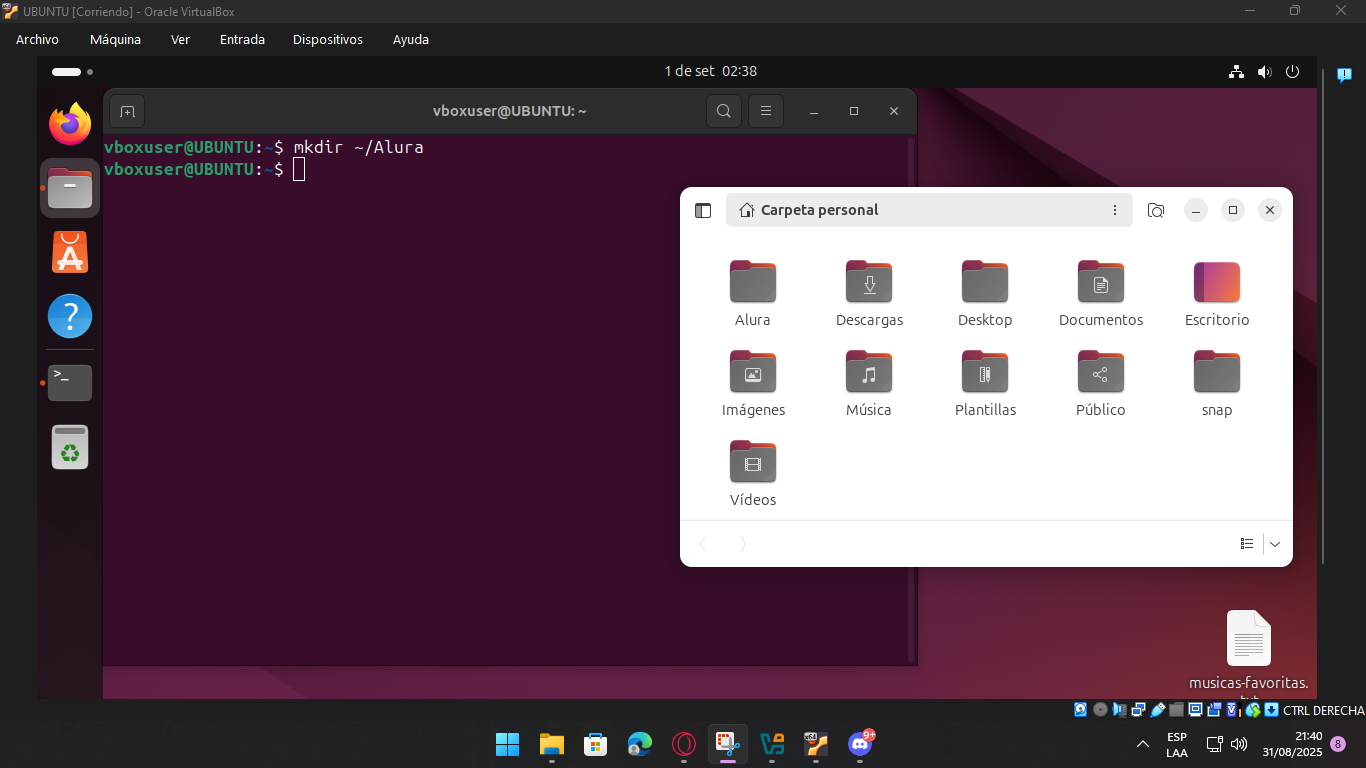Open the VirtualBox Ver menu
Image resolution: width=1366 pixels, height=768 pixels.
pos(180,40)
